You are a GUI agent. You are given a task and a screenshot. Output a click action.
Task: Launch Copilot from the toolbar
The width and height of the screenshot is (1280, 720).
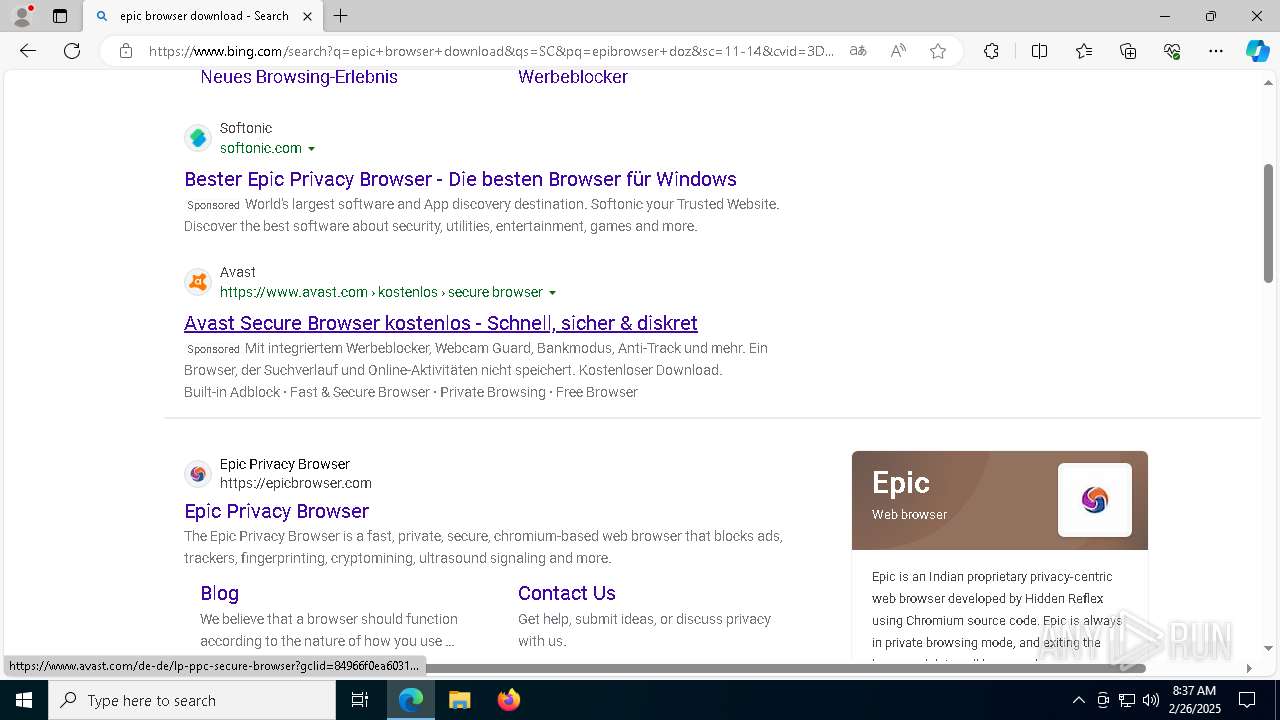coord(1257,51)
